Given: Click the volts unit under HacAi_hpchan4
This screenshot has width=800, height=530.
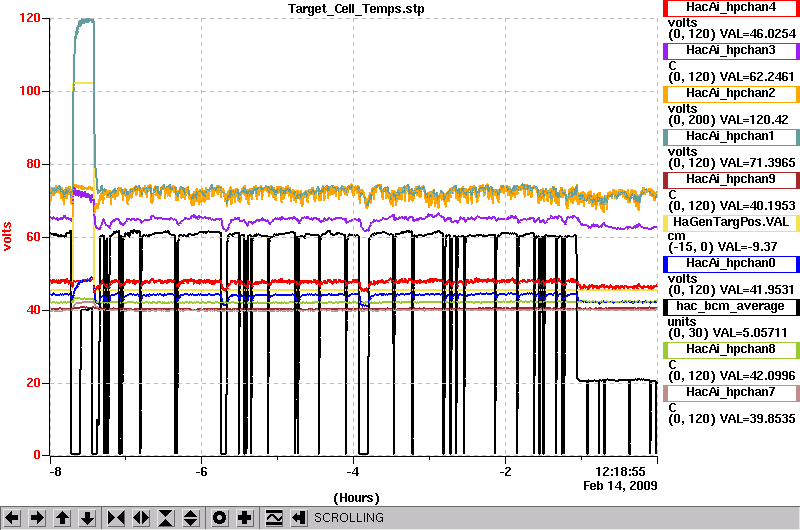Looking at the screenshot, I should pyautogui.click(x=683, y=23).
